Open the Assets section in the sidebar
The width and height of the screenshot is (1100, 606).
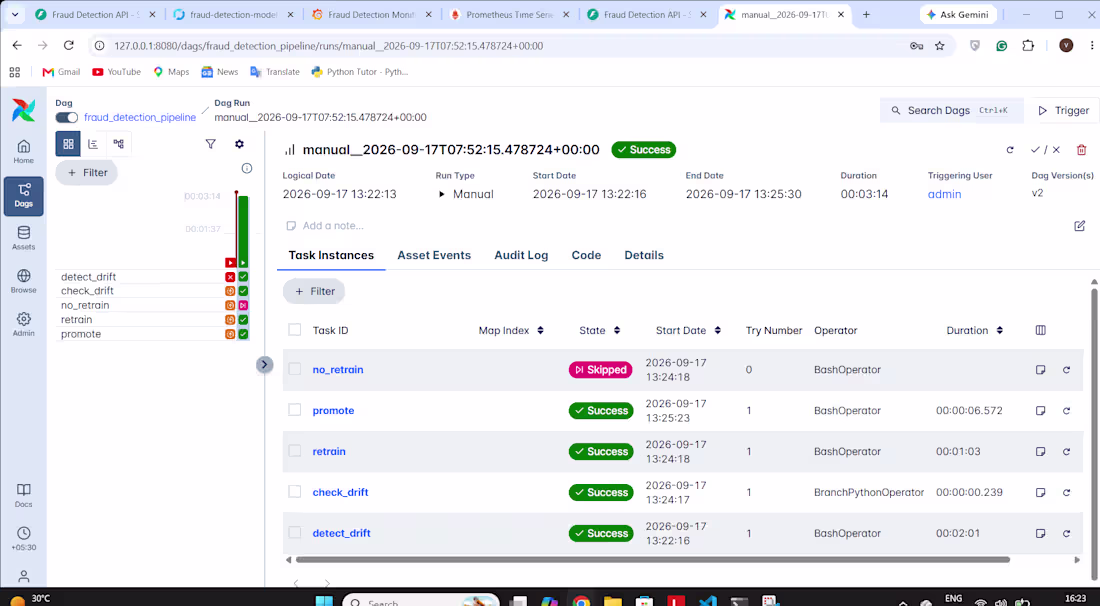(23, 238)
